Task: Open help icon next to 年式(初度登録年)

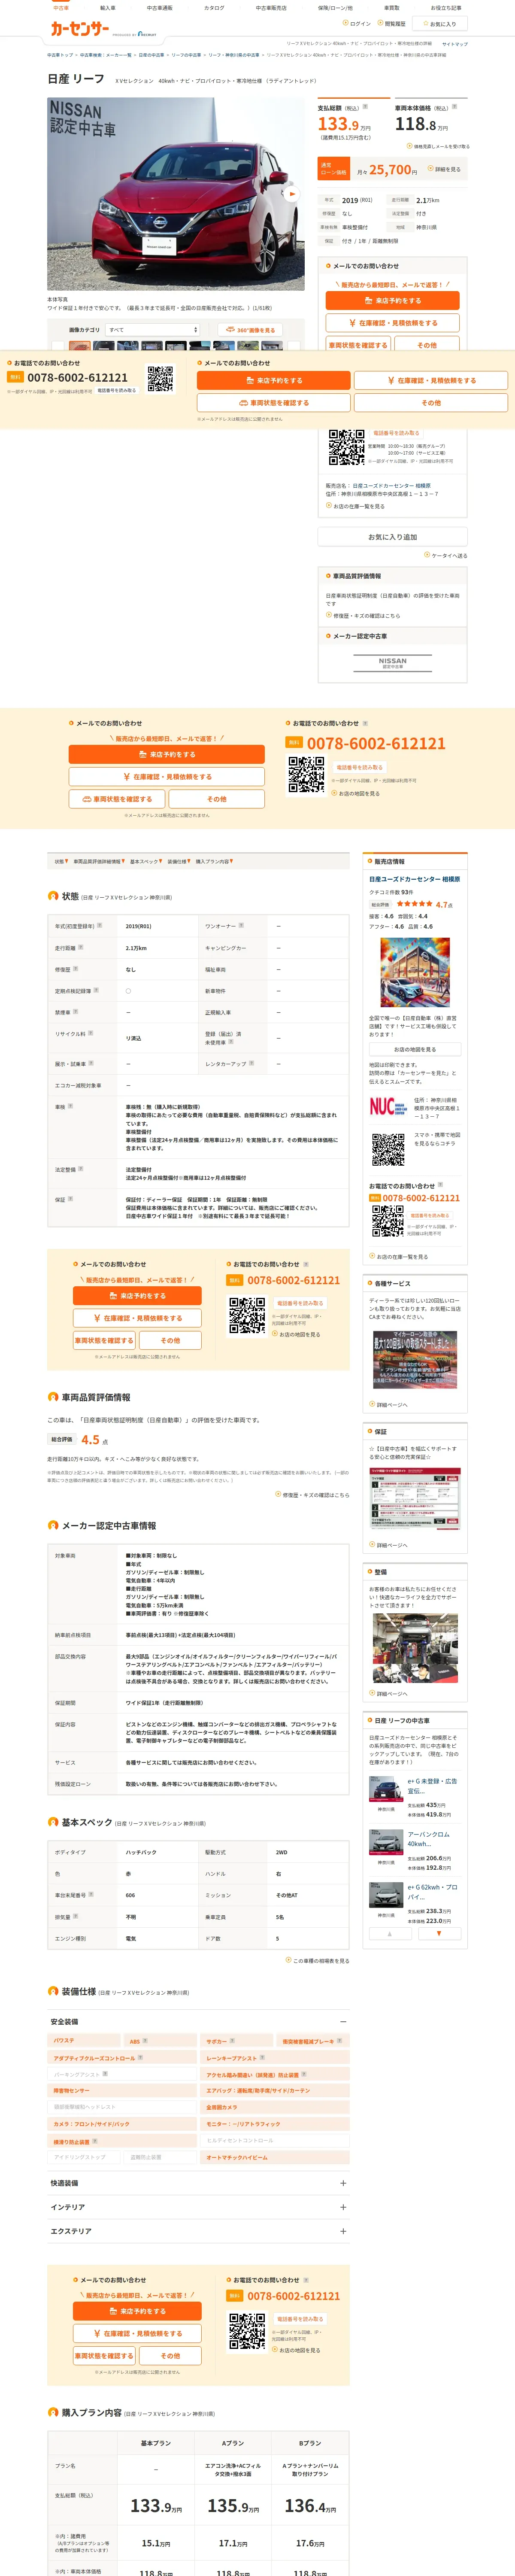Action: pyautogui.click(x=99, y=925)
